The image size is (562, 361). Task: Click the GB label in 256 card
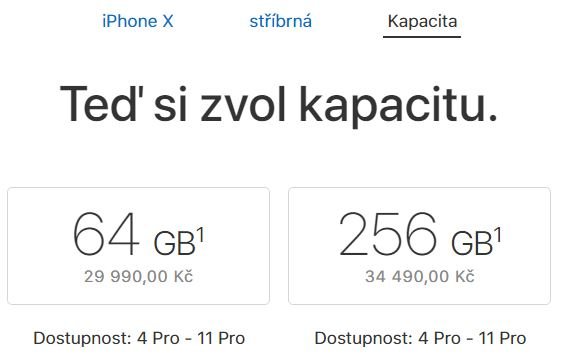(x=472, y=244)
